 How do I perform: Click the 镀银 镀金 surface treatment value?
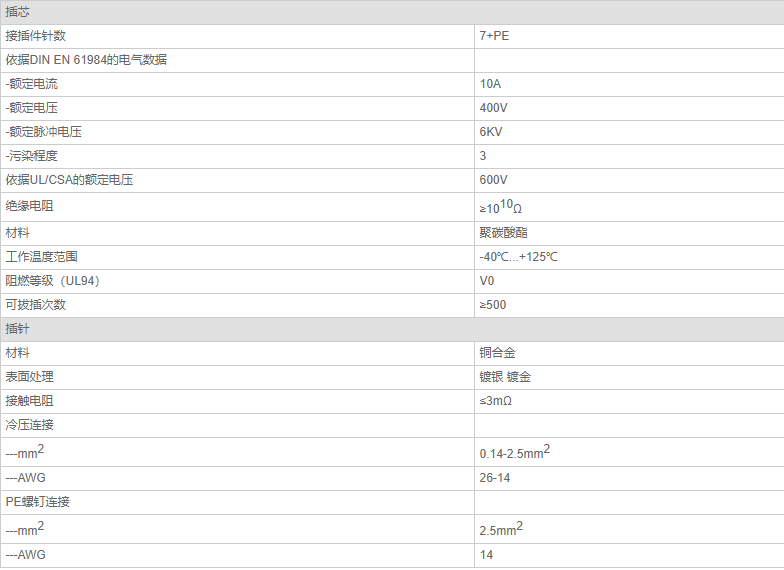point(505,377)
